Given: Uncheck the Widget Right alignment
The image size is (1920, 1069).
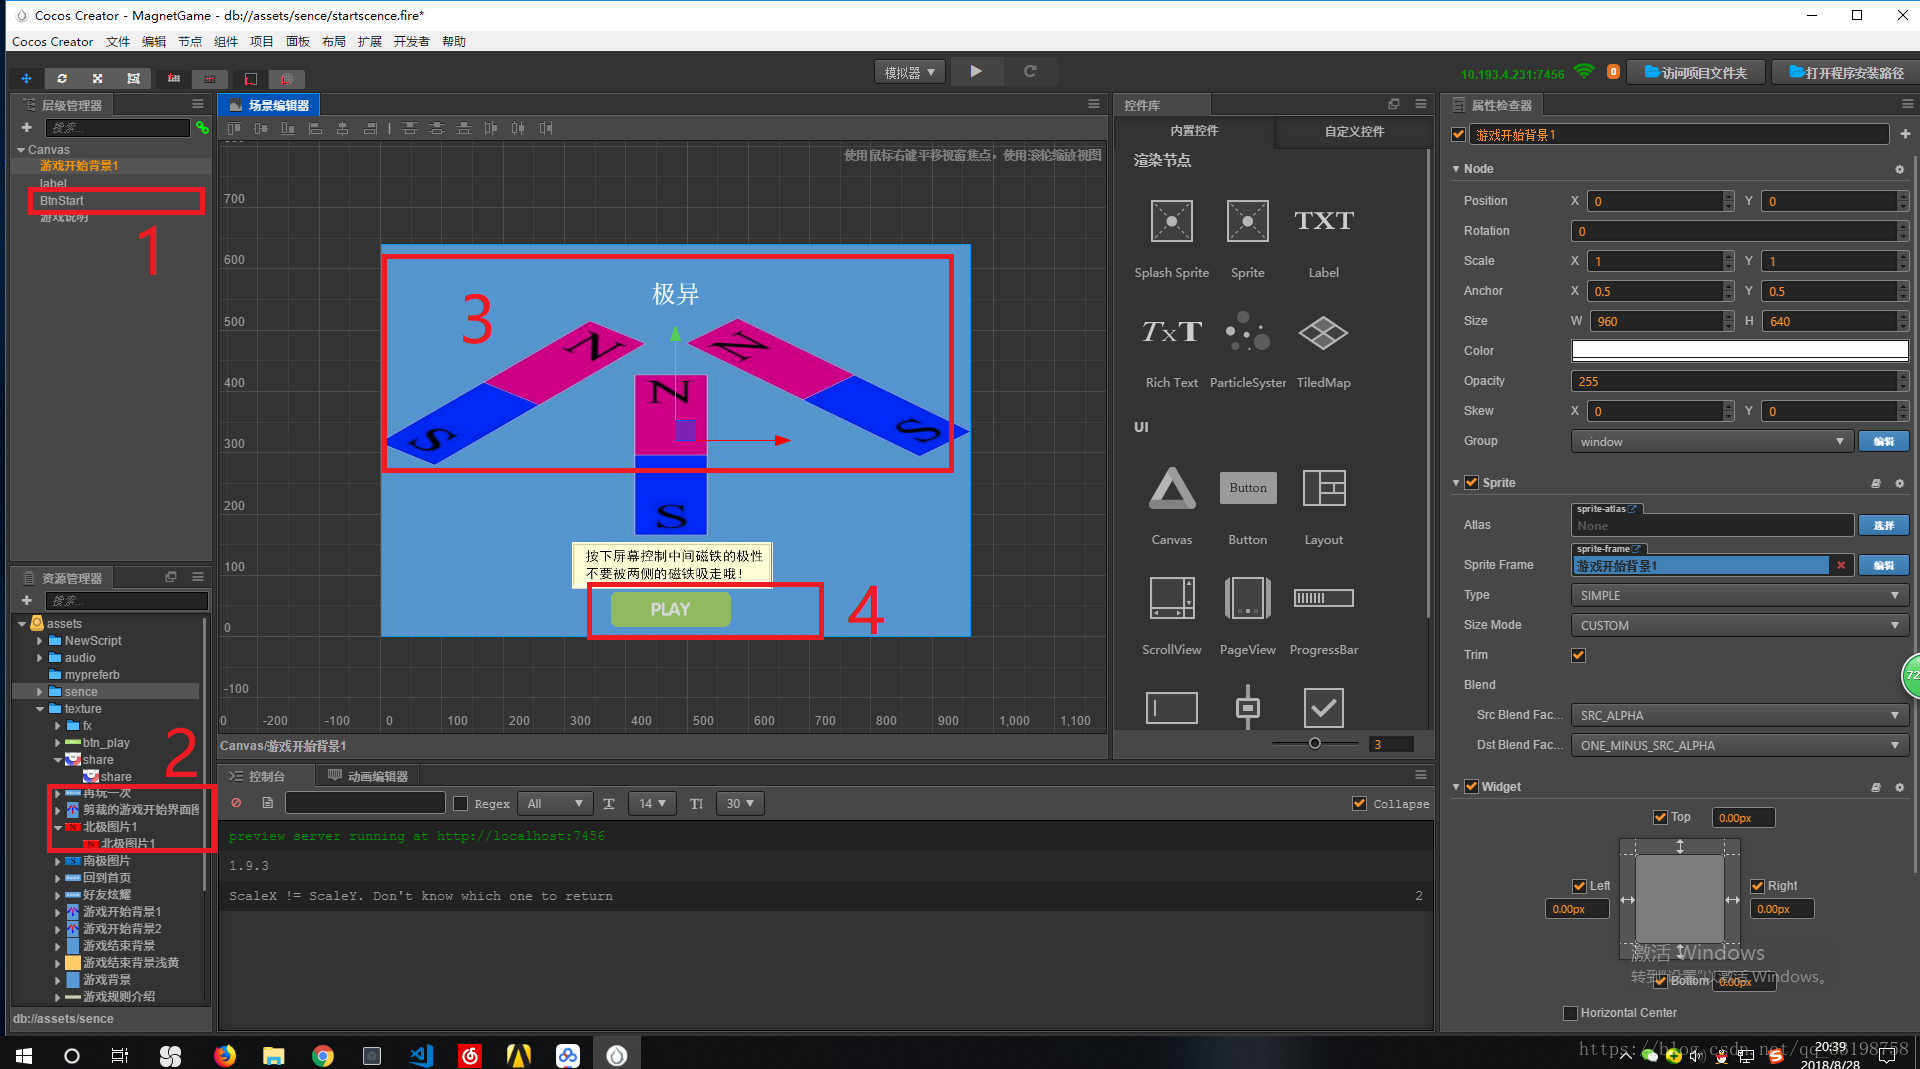Looking at the screenshot, I should click(1757, 886).
